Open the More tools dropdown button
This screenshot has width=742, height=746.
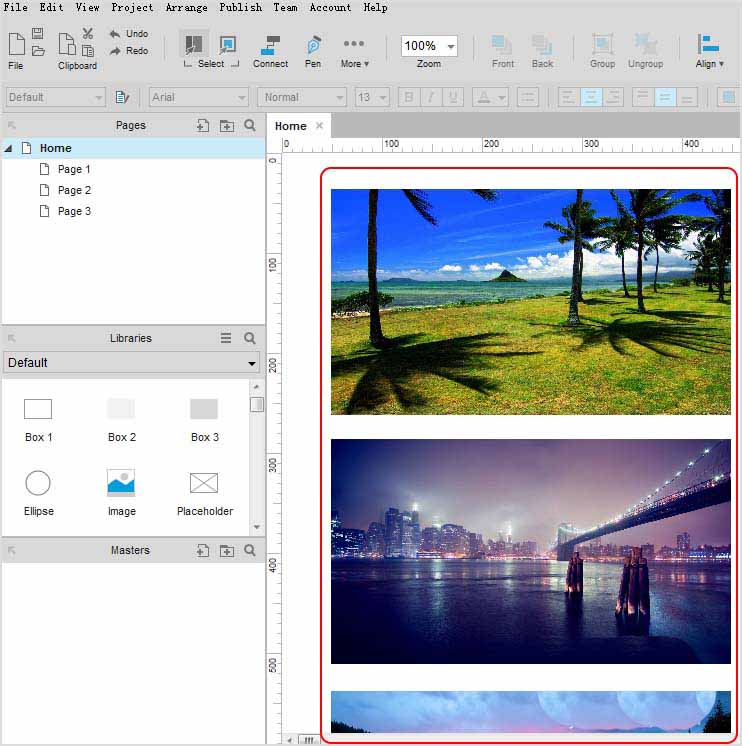point(354,51)
